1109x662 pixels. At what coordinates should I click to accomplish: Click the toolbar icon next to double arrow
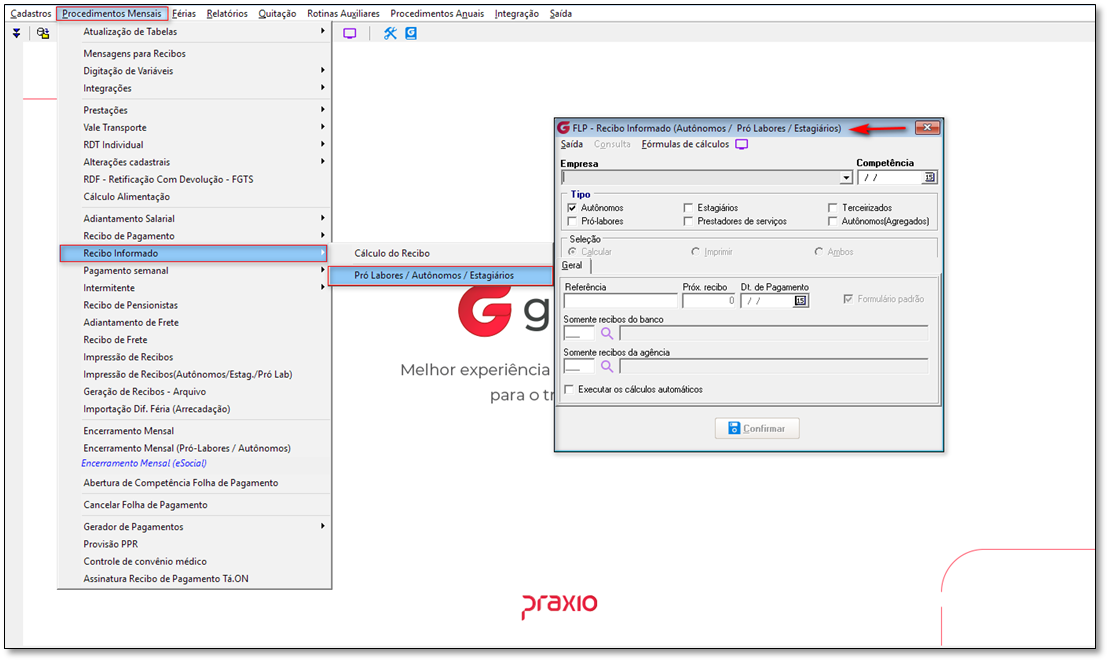[x=43, y=33]
